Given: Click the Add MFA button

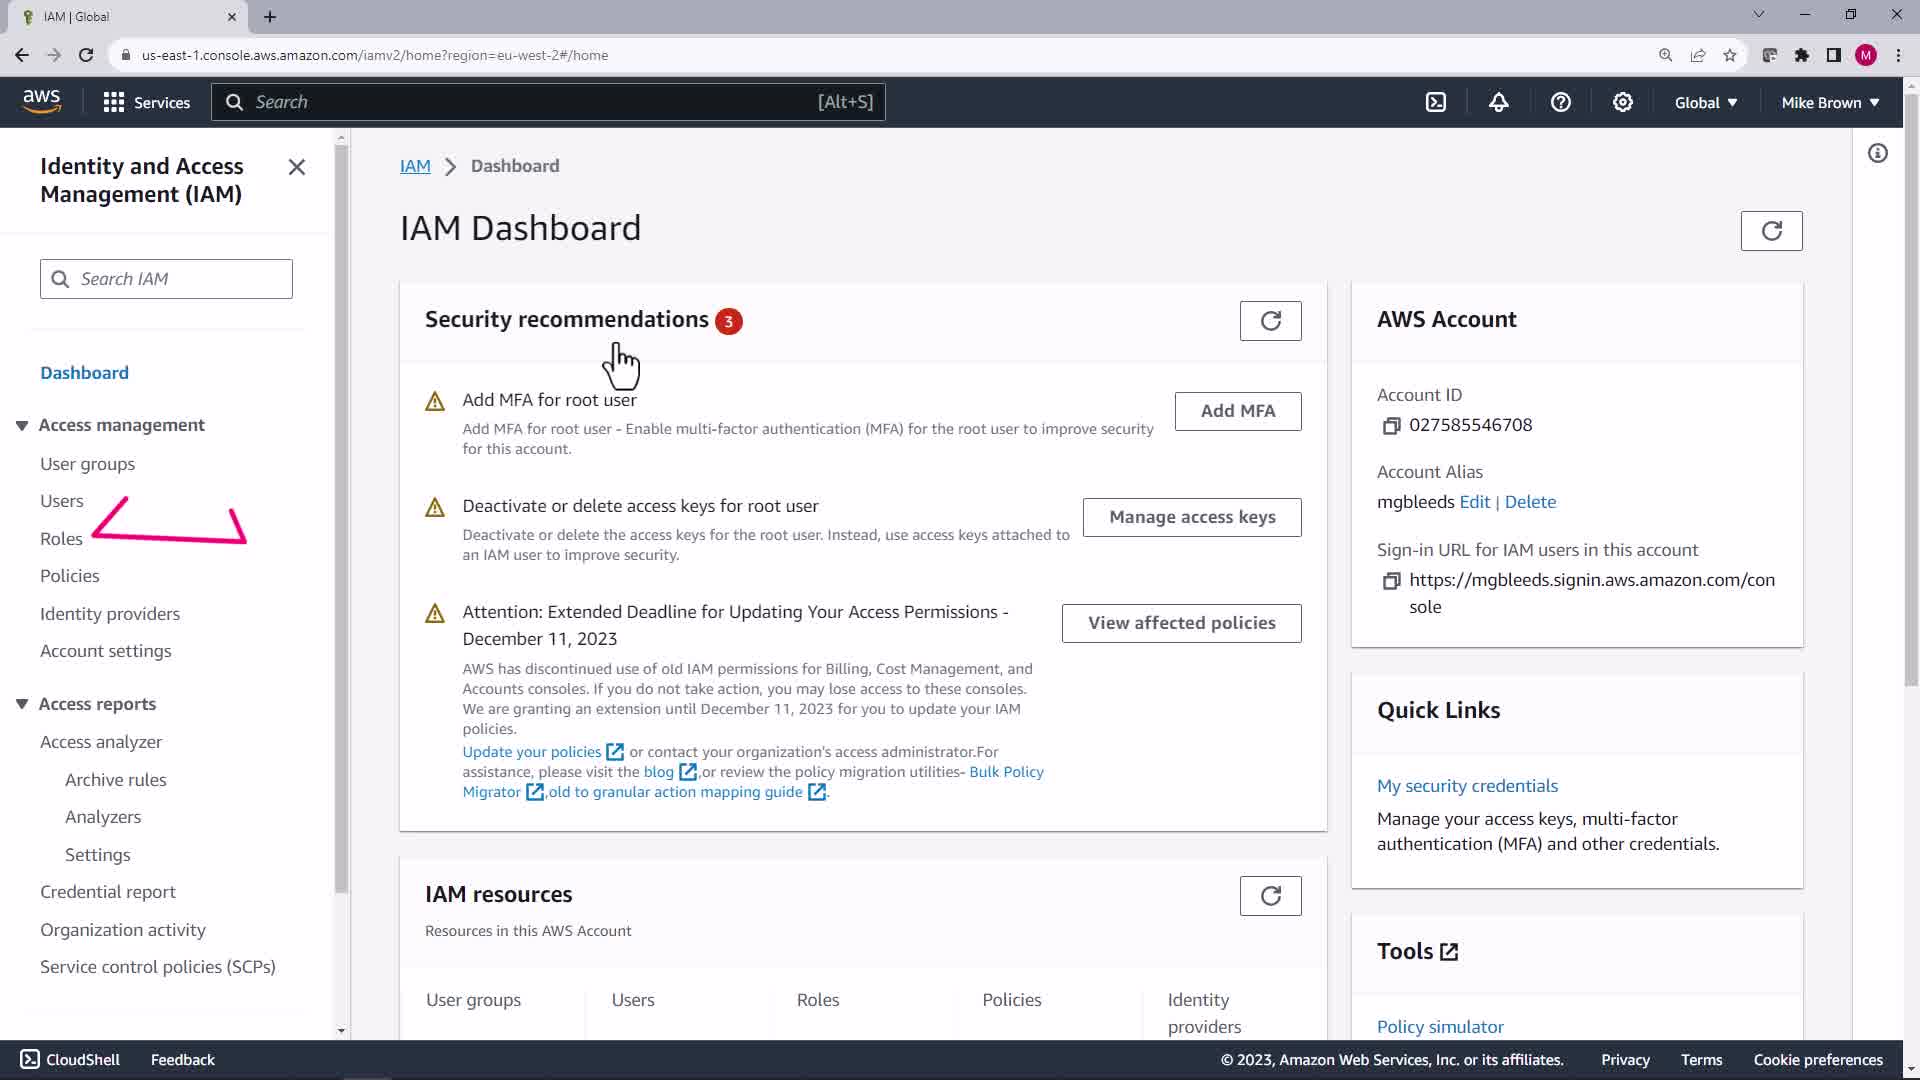Looking at the screenshot, I should click(1237, 411).
